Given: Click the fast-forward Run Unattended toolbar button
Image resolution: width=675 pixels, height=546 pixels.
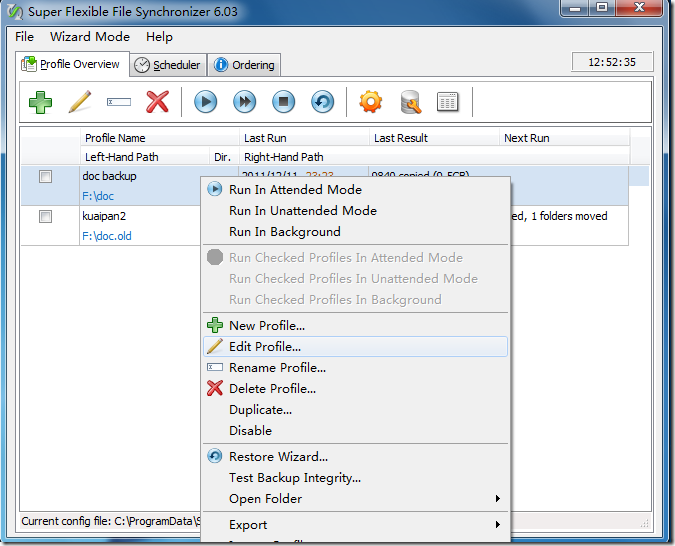Looking at the screenshot, I should coord(245,102).
